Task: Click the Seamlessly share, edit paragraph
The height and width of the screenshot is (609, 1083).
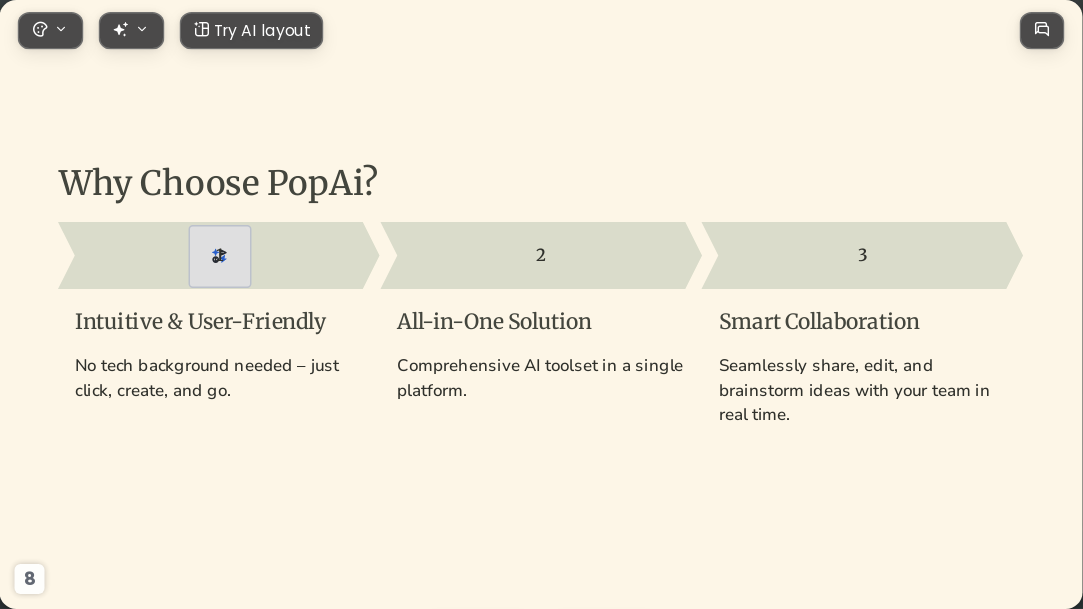Action: [854, 390]
